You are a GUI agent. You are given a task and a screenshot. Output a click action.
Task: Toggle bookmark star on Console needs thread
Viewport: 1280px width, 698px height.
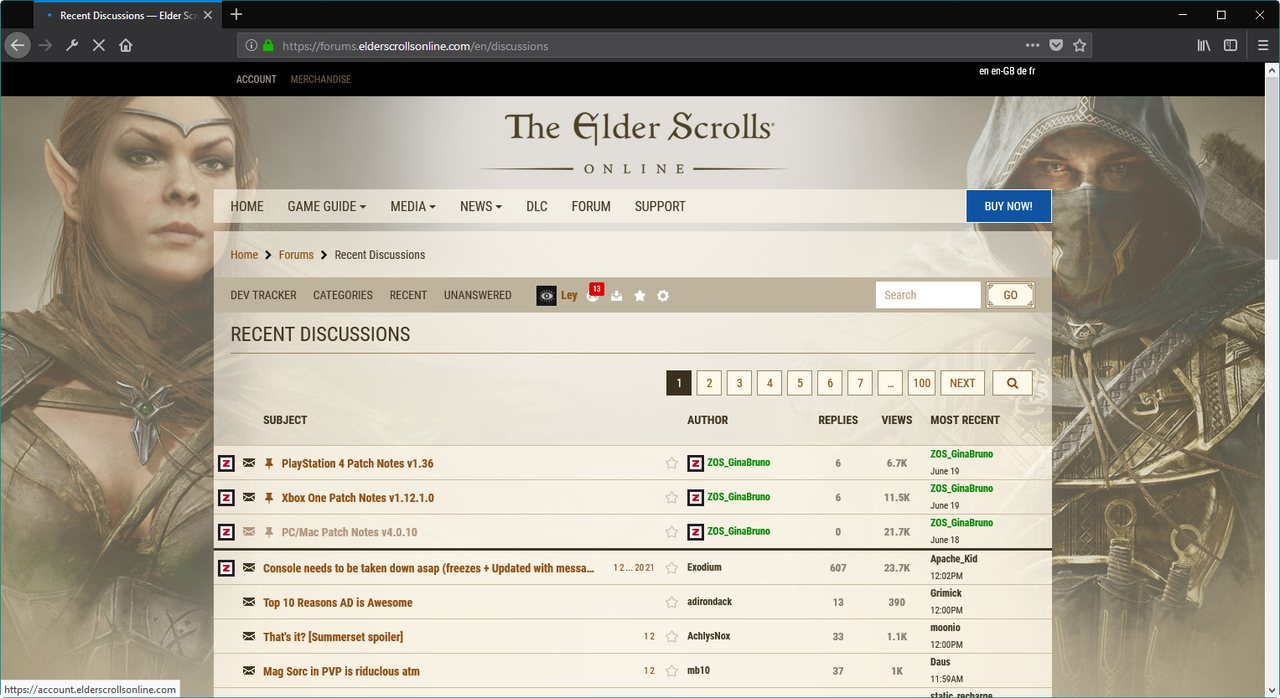(x=672, y=568)
